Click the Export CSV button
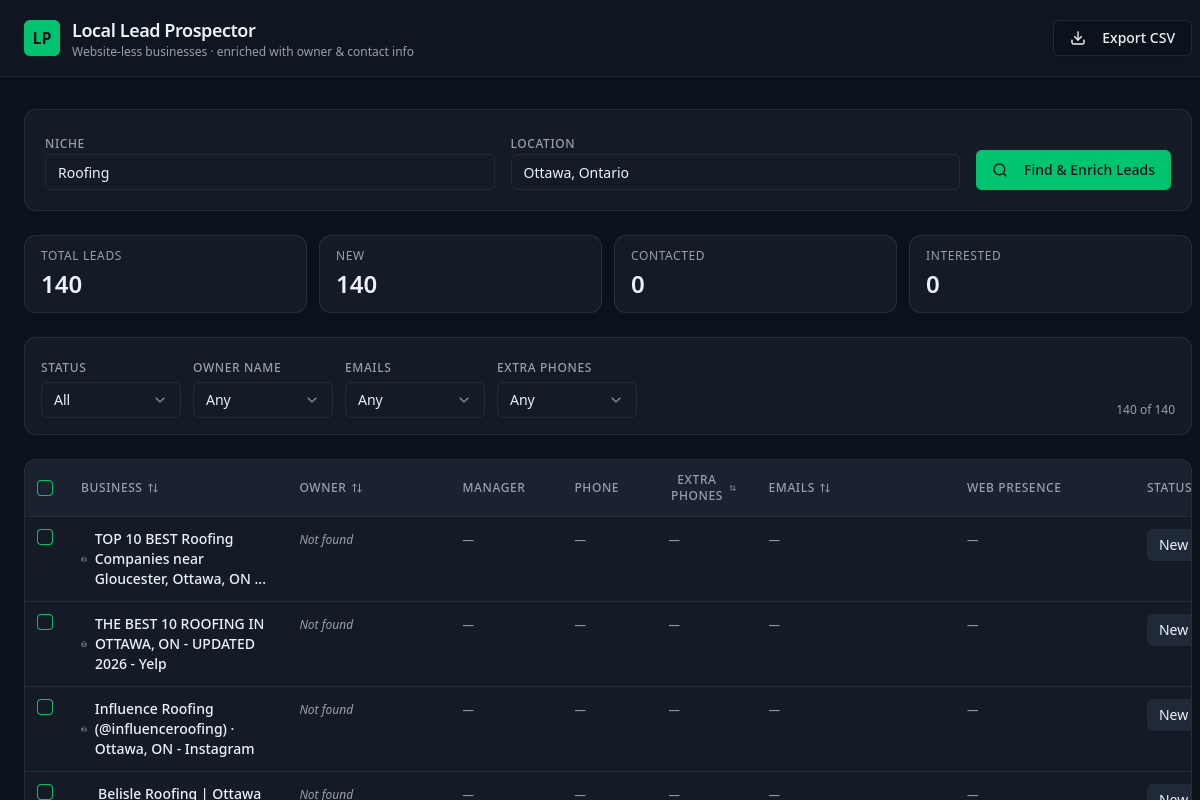This screenshot has width=1200, height=800. click(1122, 38)
